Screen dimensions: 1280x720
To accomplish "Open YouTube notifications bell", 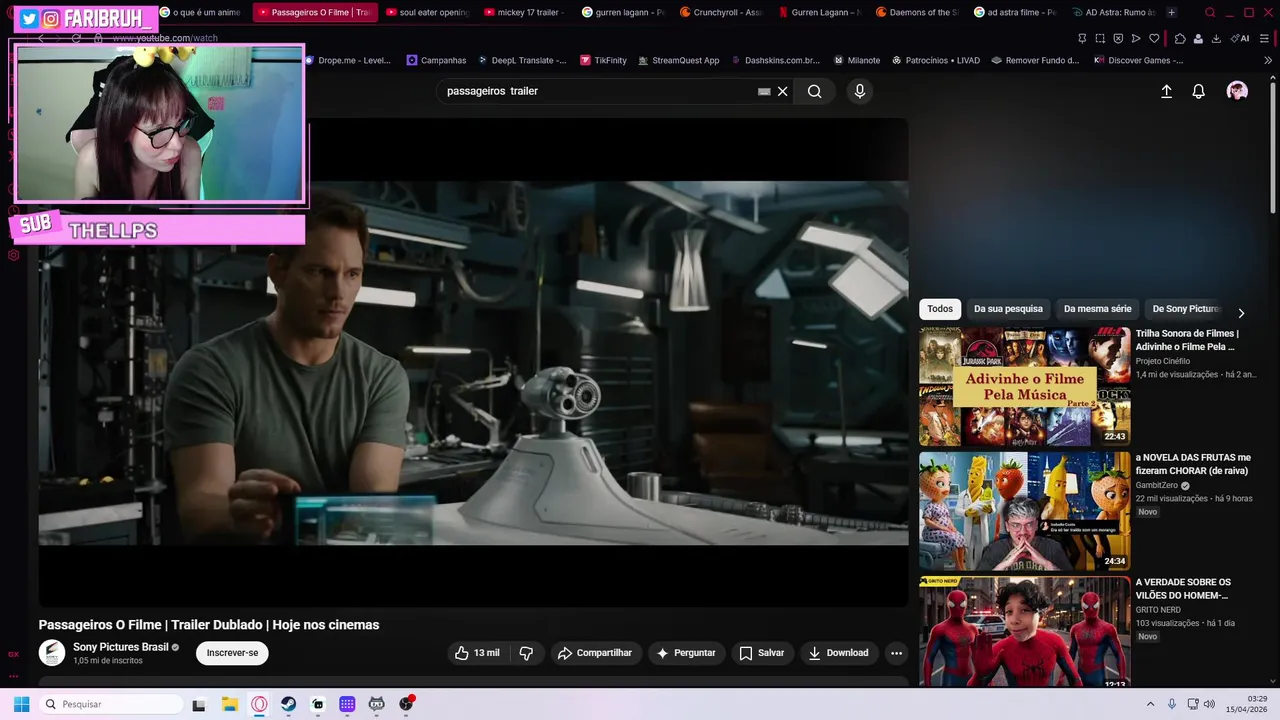I will click(1198, 91).
